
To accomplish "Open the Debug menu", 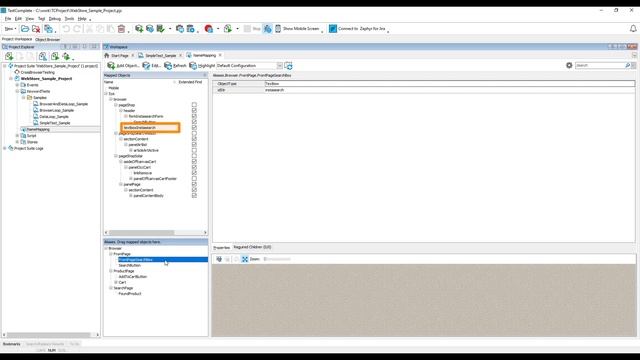I will click(x=54, y=19).
